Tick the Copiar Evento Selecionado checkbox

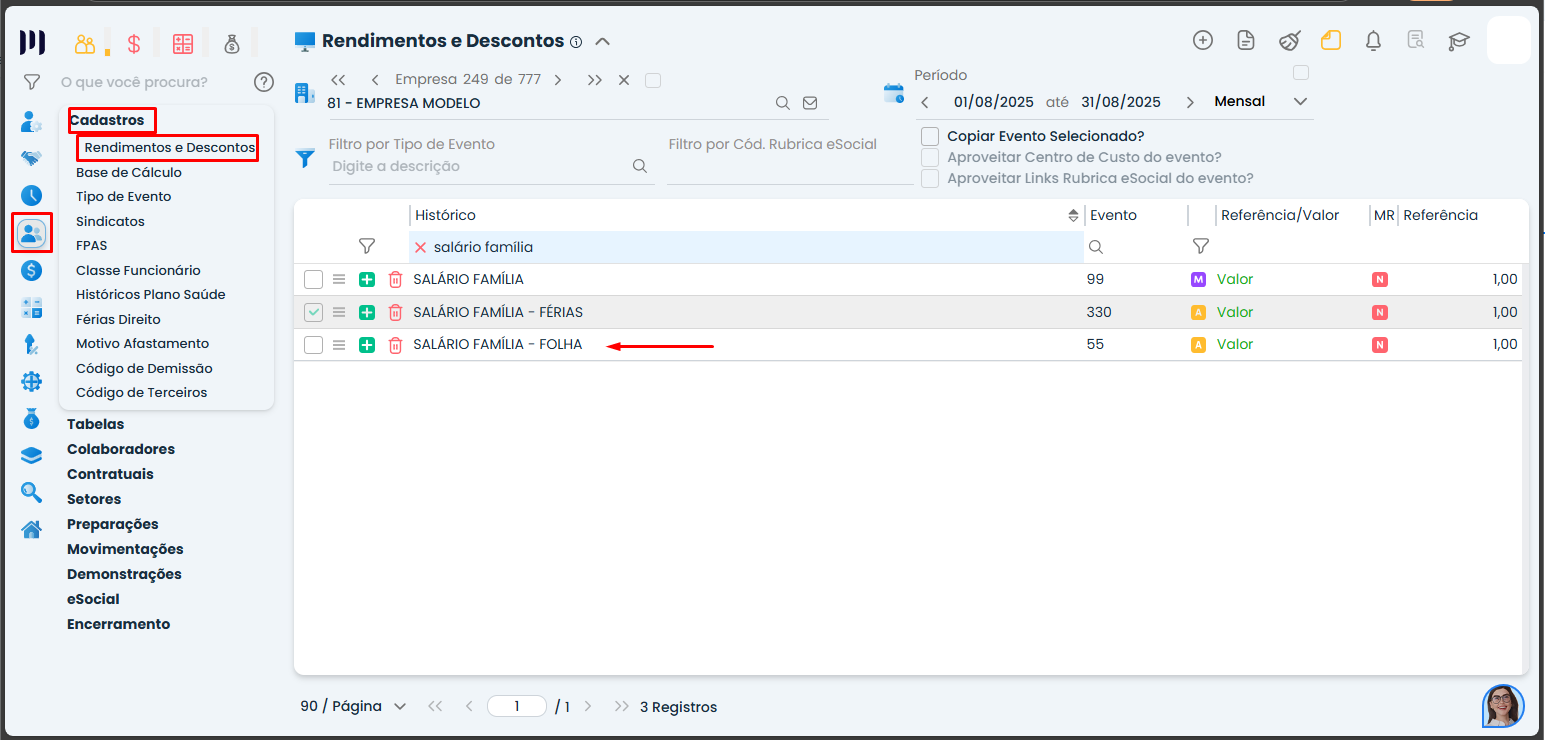click(930, 136)
